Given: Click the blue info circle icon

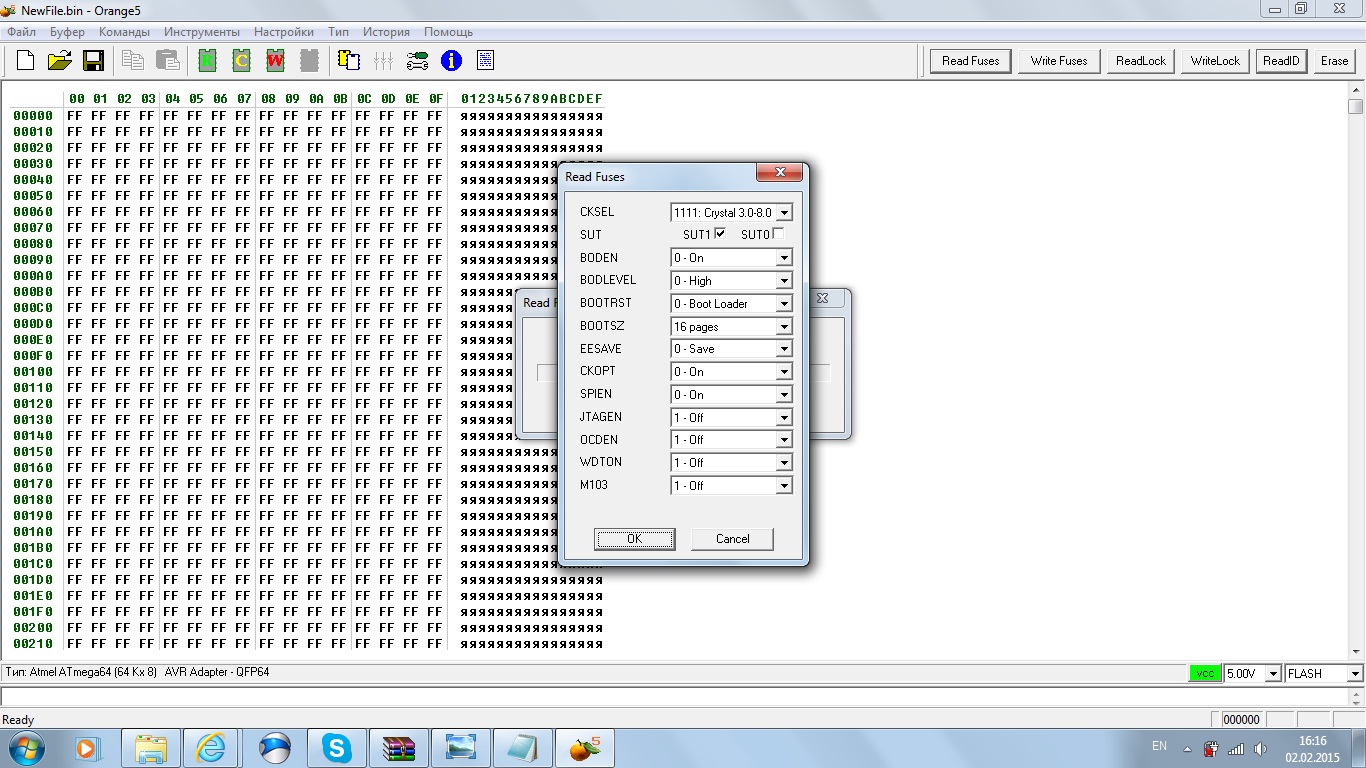Looking at the screenshot, I should point(451,61).
